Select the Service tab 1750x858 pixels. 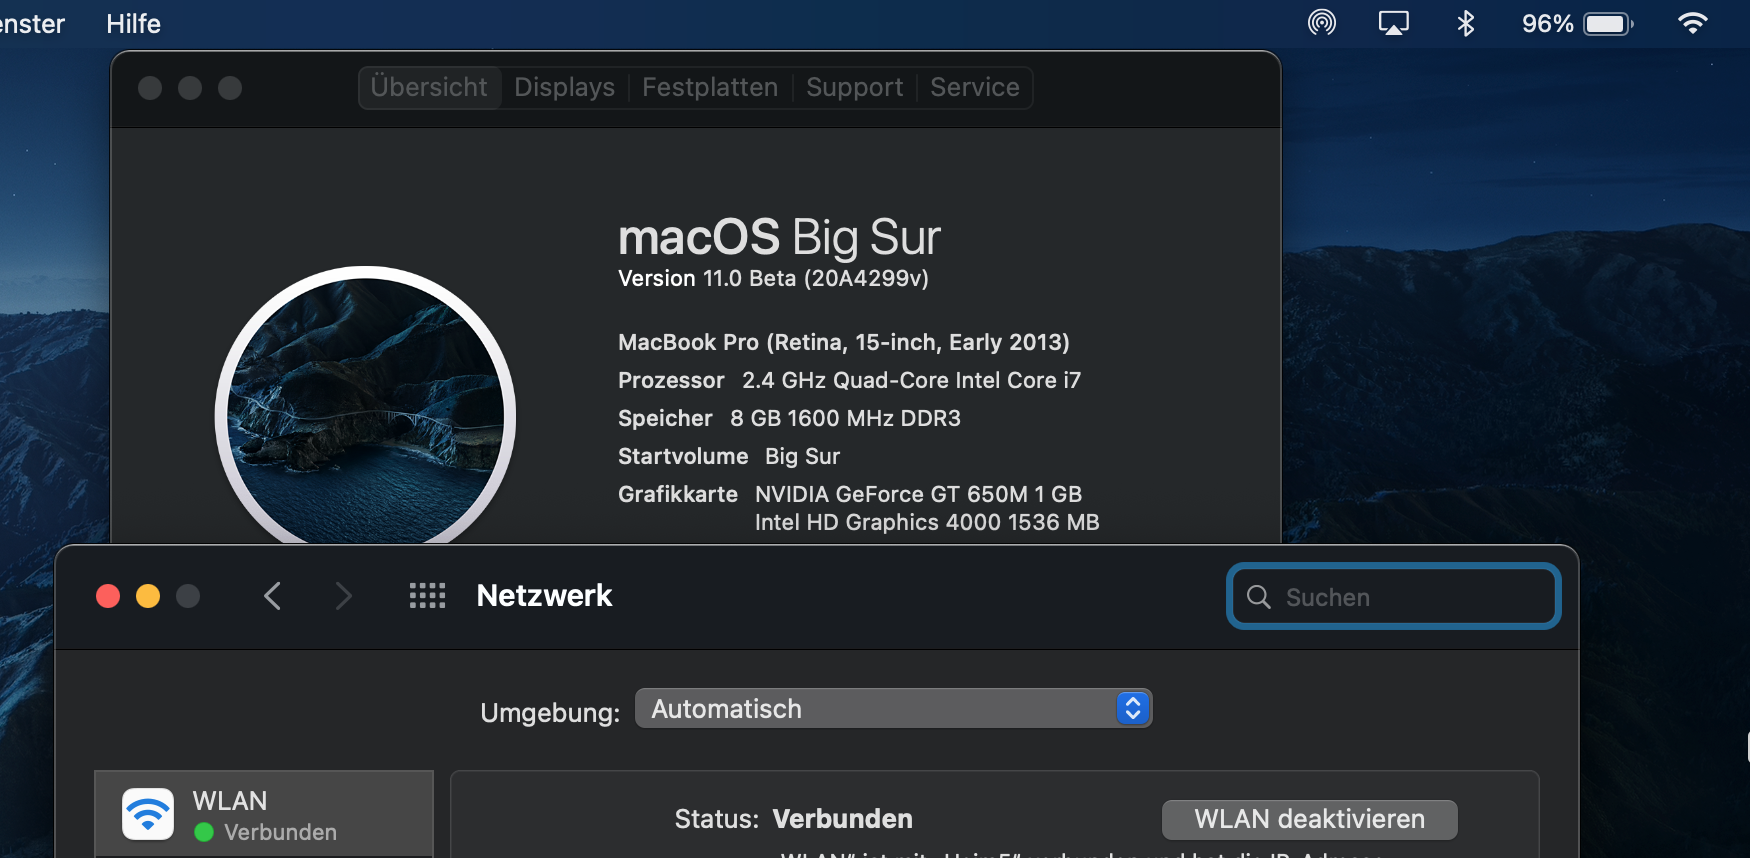[x=975, y=87]
